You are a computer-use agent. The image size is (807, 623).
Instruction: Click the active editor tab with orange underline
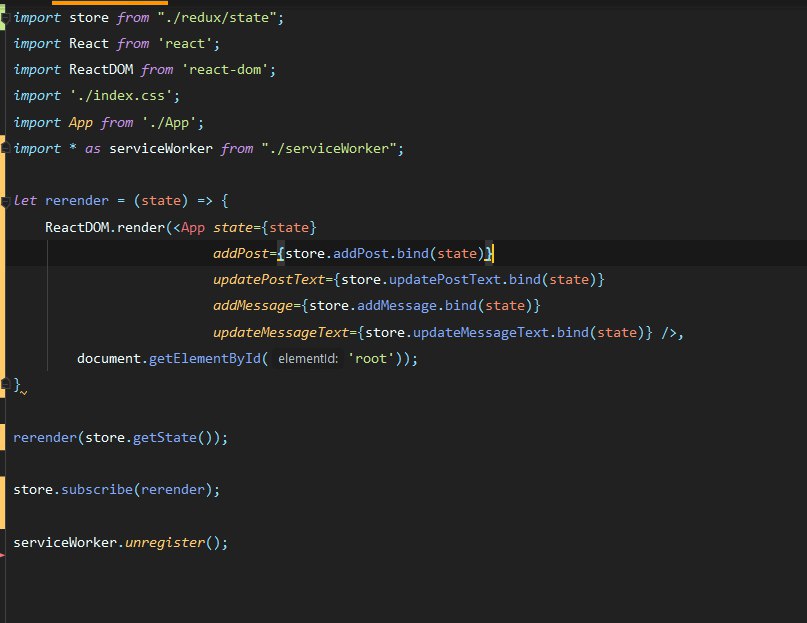pos(110,3)
